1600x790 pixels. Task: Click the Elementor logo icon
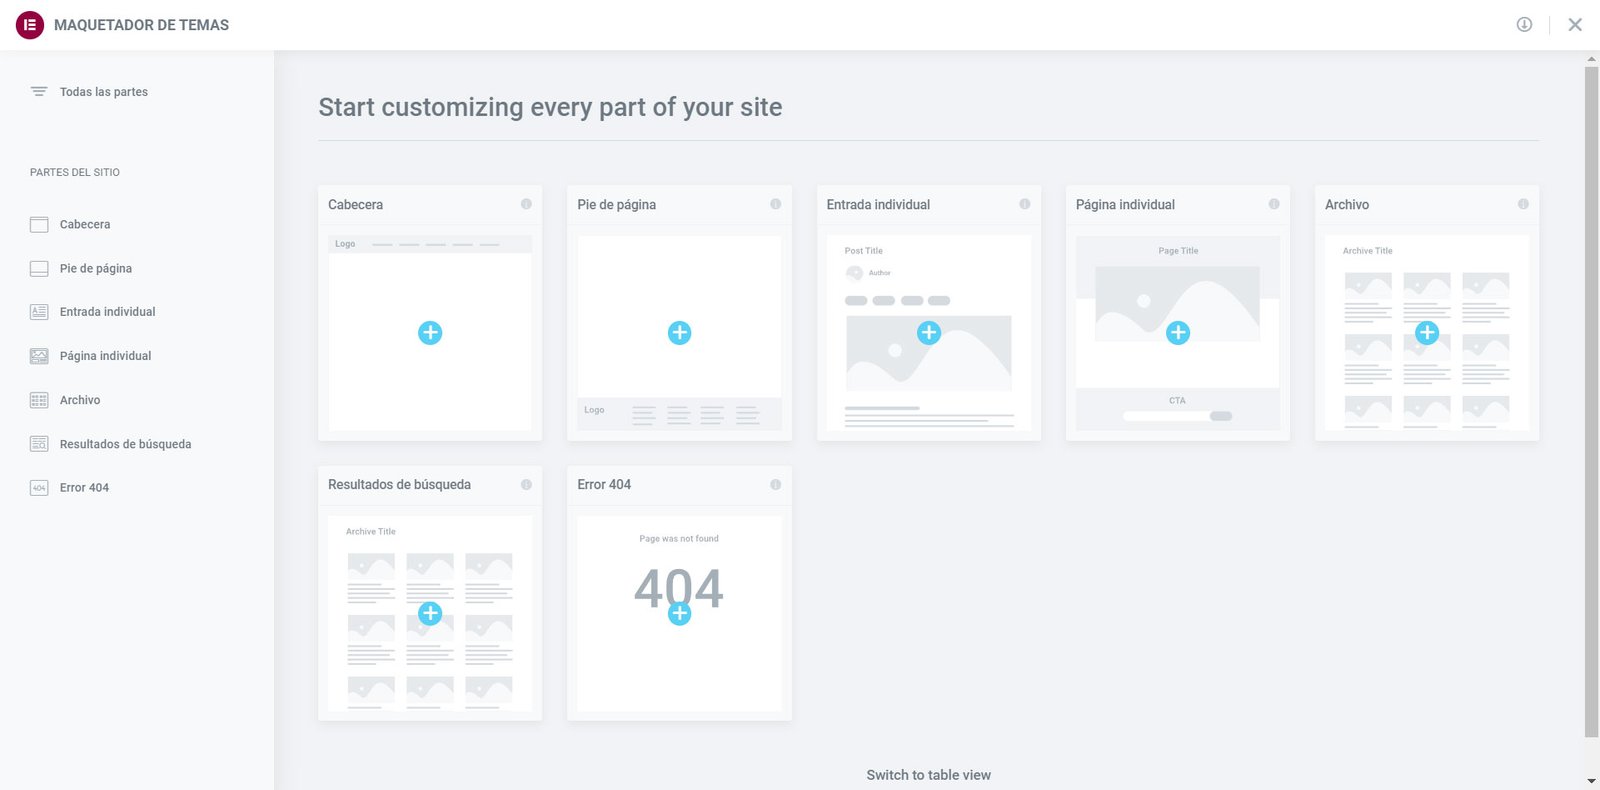click(x=30, y=25)
